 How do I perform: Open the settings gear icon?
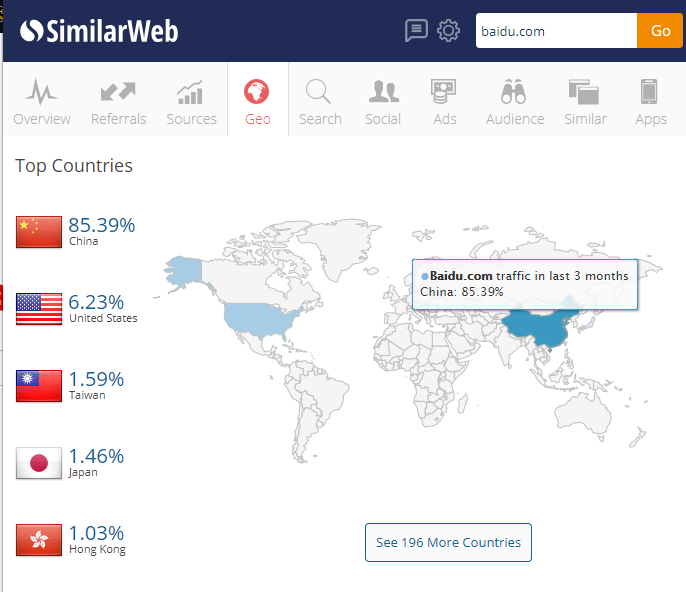click(448, 31)
